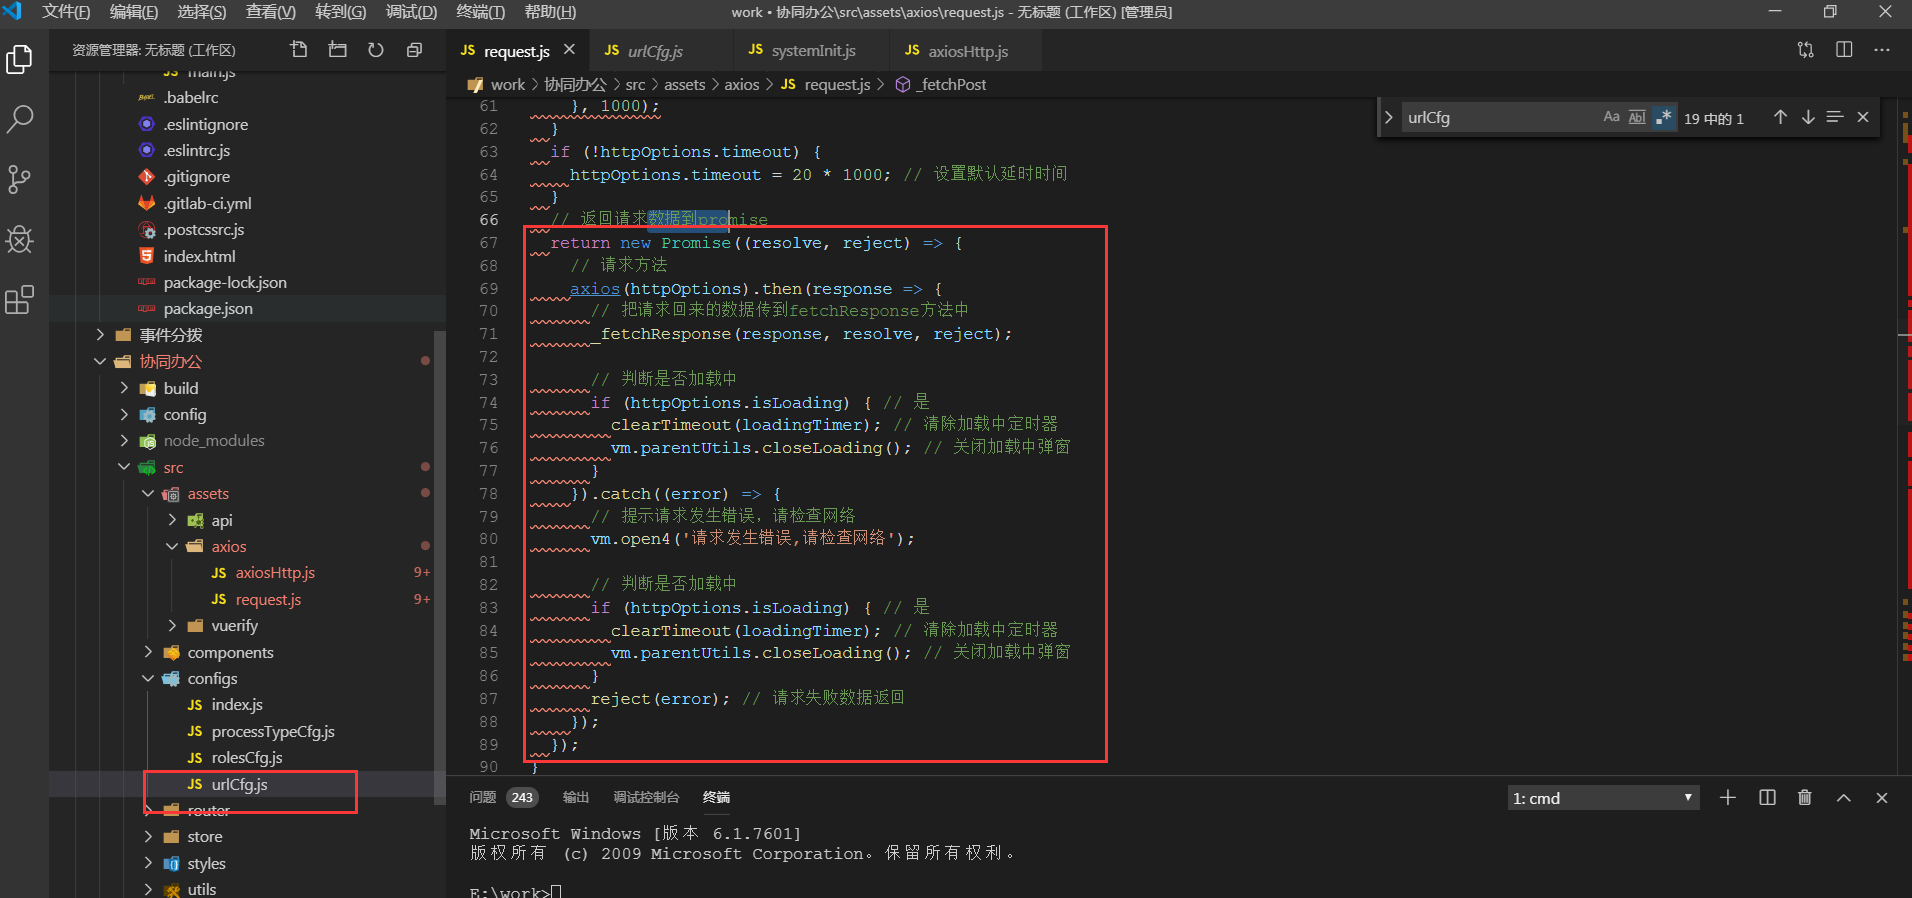Screen dimensions: 1912x898
Task: Expand the config folder
Action: tap(124, 414)
